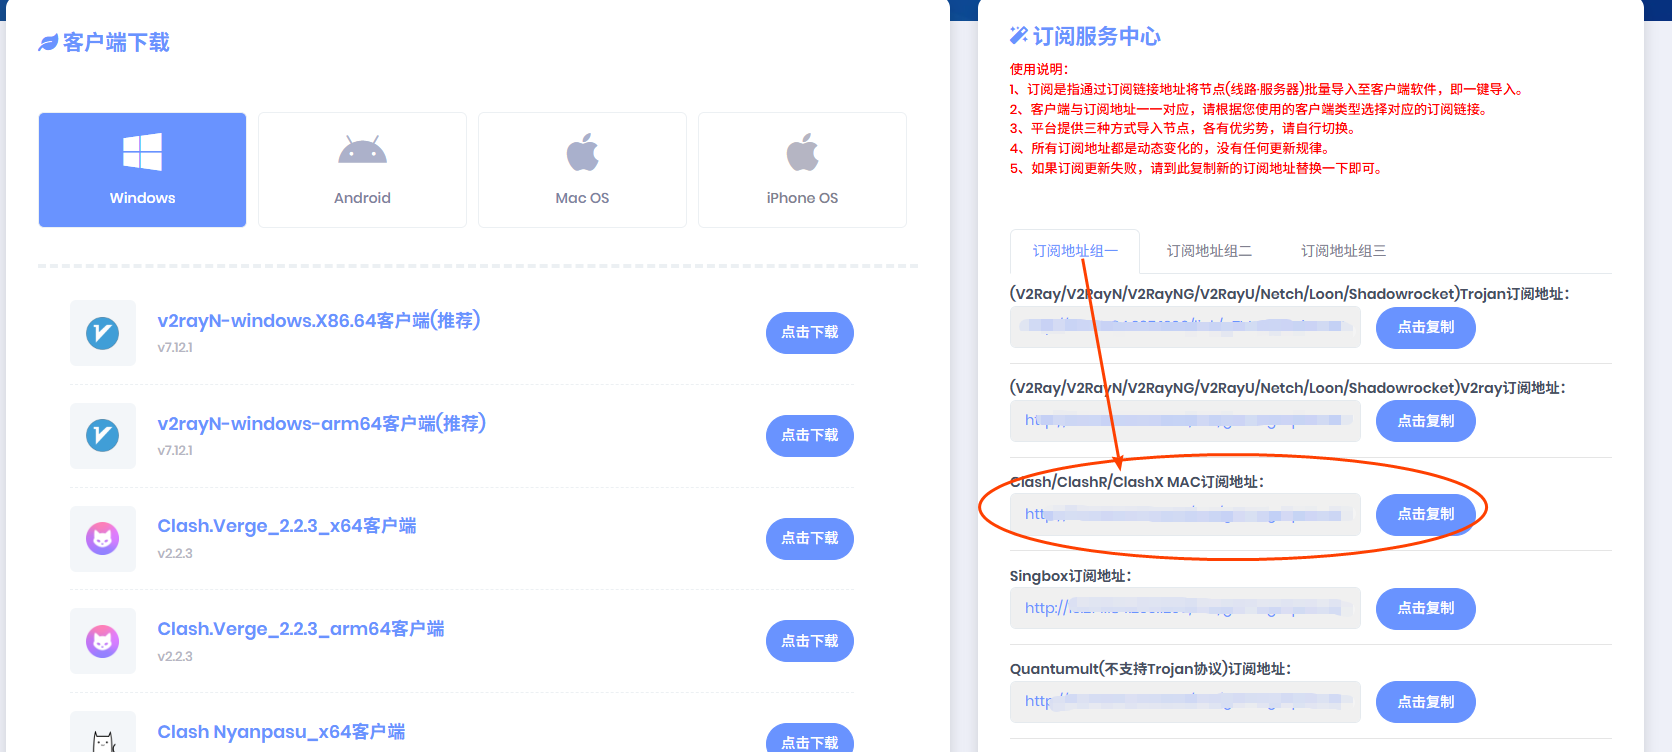
Task: Click instruction line 5 about 订阅更新失败
Action: (1198, 168)
